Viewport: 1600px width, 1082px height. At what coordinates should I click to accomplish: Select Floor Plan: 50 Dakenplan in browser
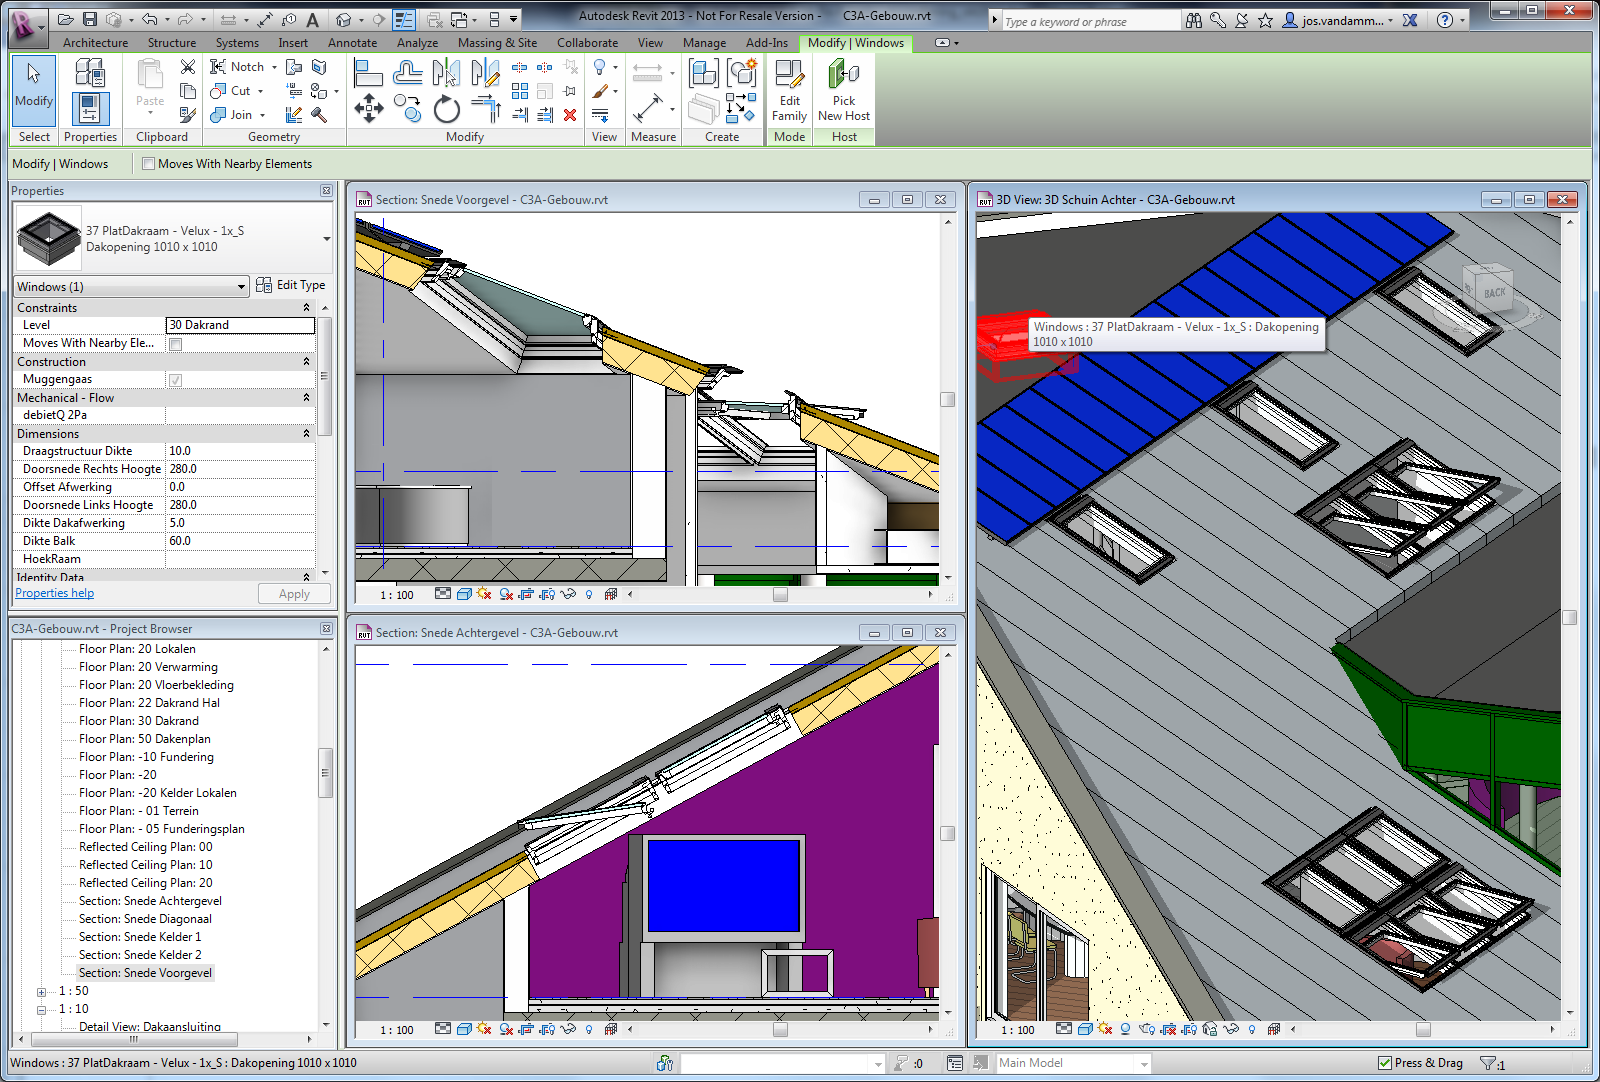tap(145, 739)
